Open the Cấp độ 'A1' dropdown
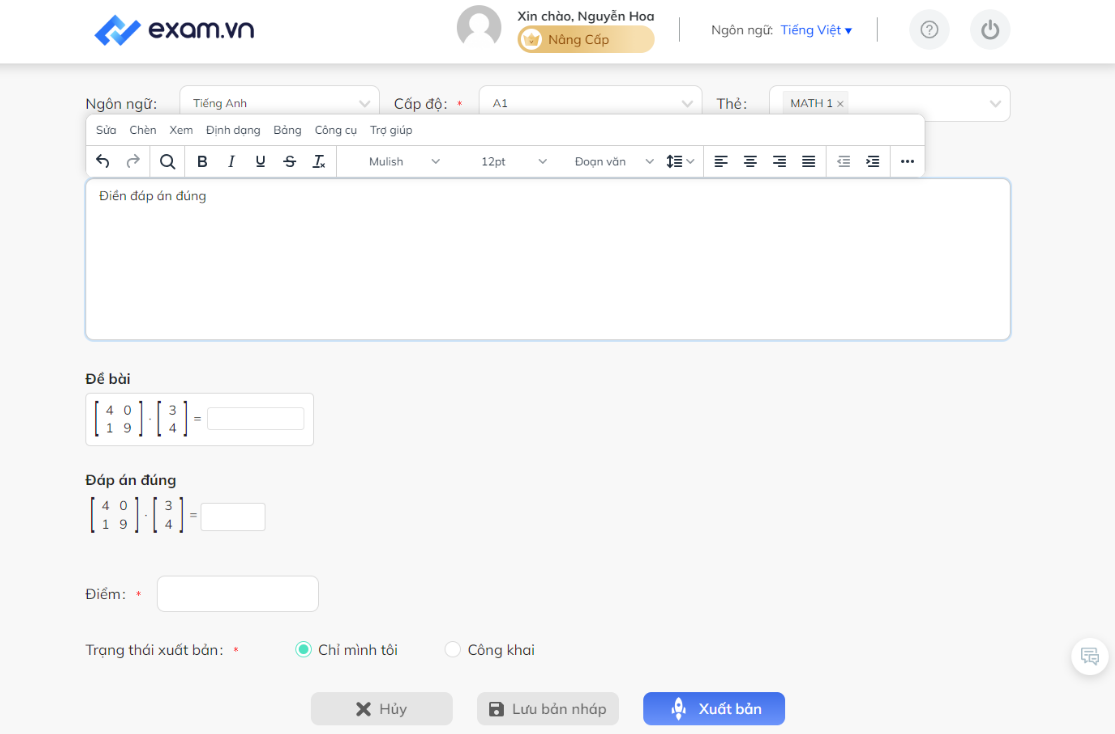Screen dimensions: 1115x734 click(x=590, y=103)
